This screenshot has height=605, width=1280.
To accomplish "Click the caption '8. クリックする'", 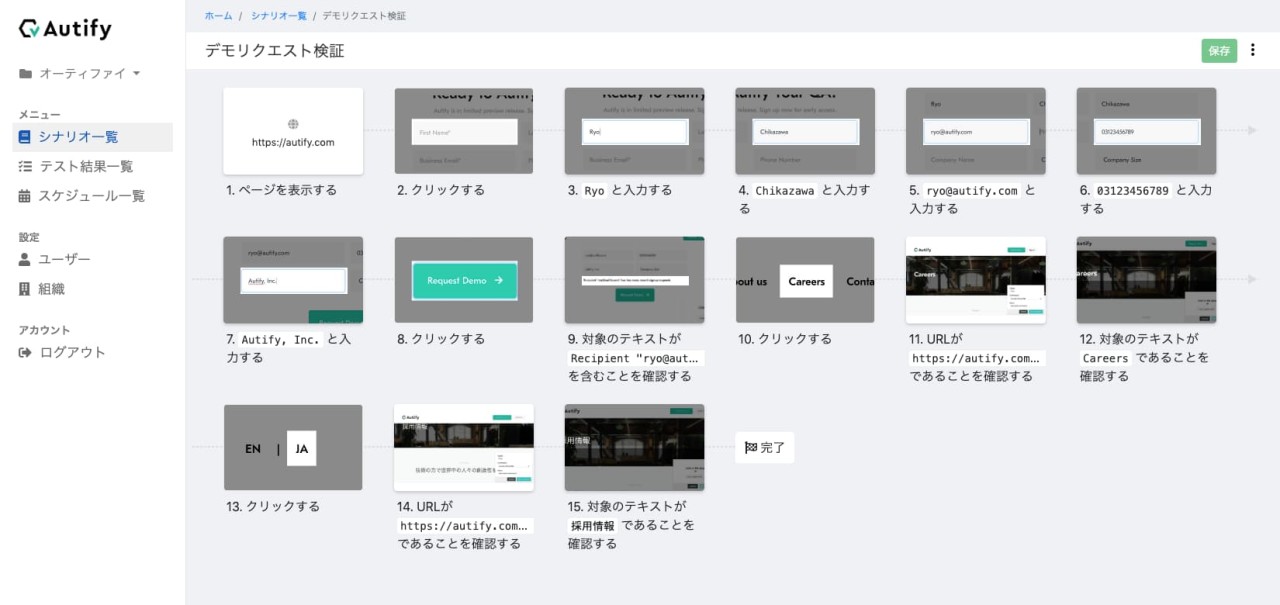I will (441, 339).
